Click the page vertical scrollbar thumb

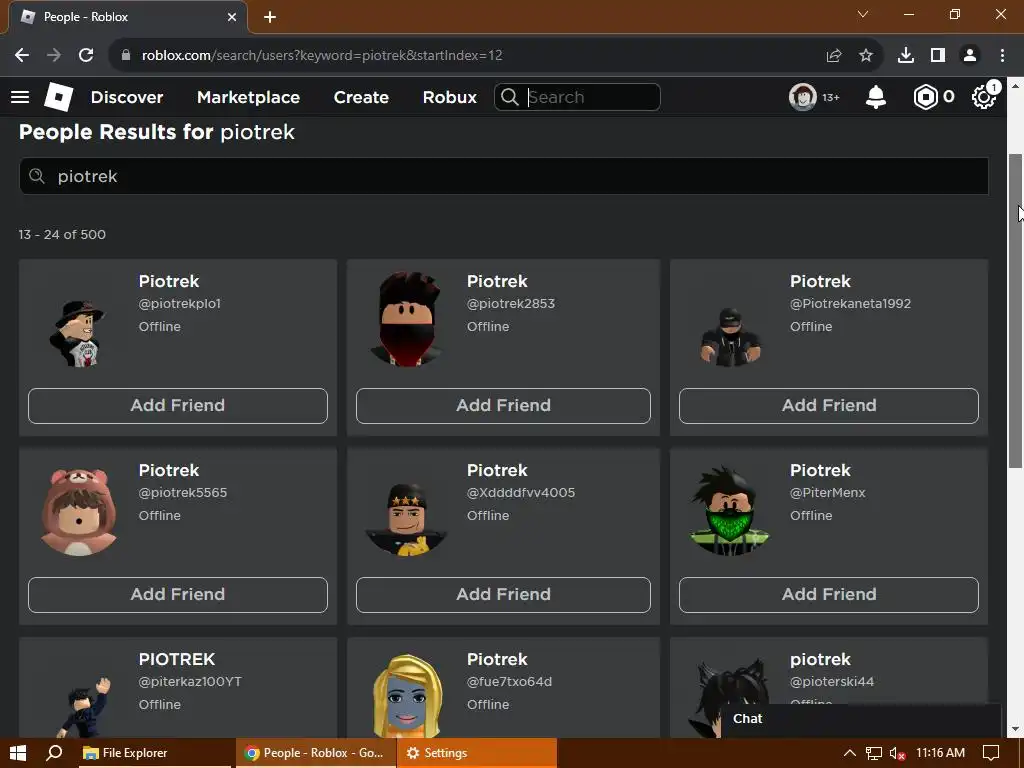pos(1016,310)
